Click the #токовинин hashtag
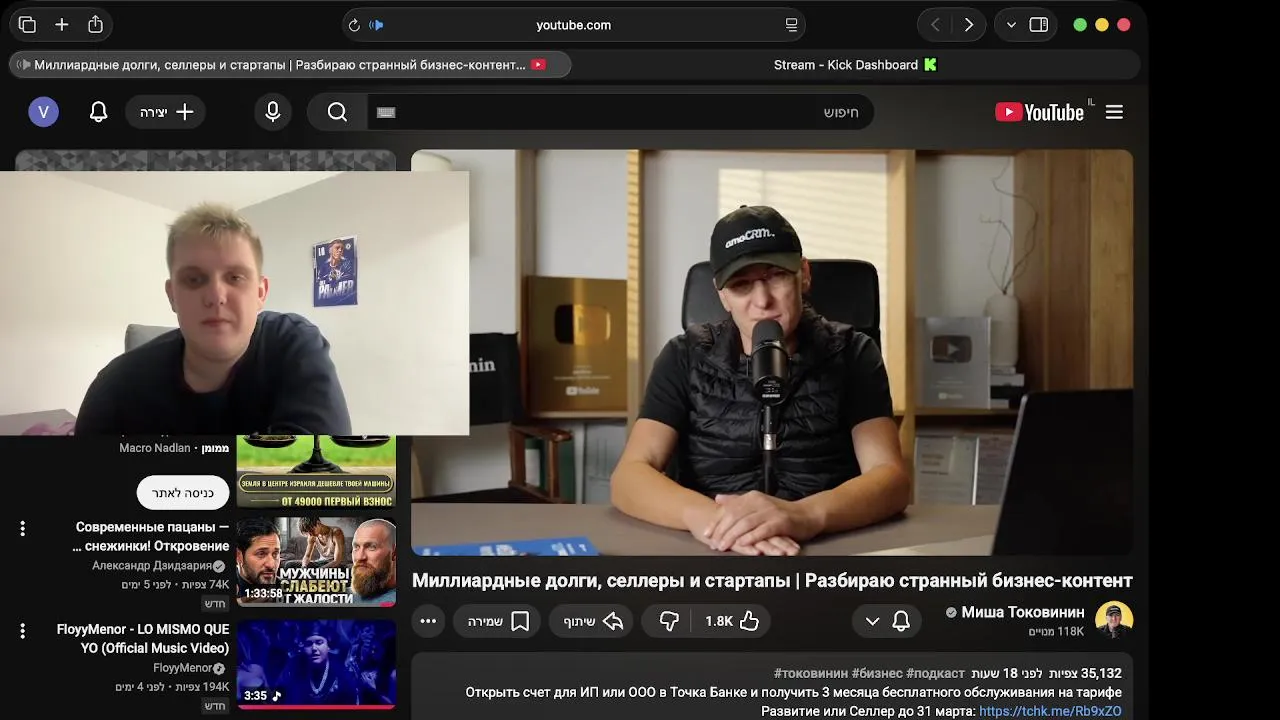The height and width of the screenshot is (720, 1280). pyautogui.click(x=810, y=673)
